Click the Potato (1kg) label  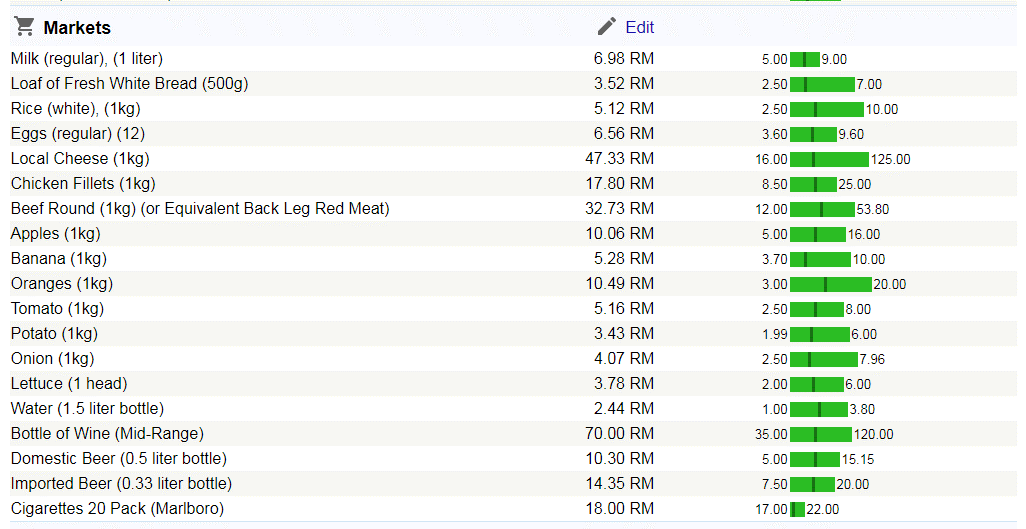pyautogui.click(x=54, y=333)
